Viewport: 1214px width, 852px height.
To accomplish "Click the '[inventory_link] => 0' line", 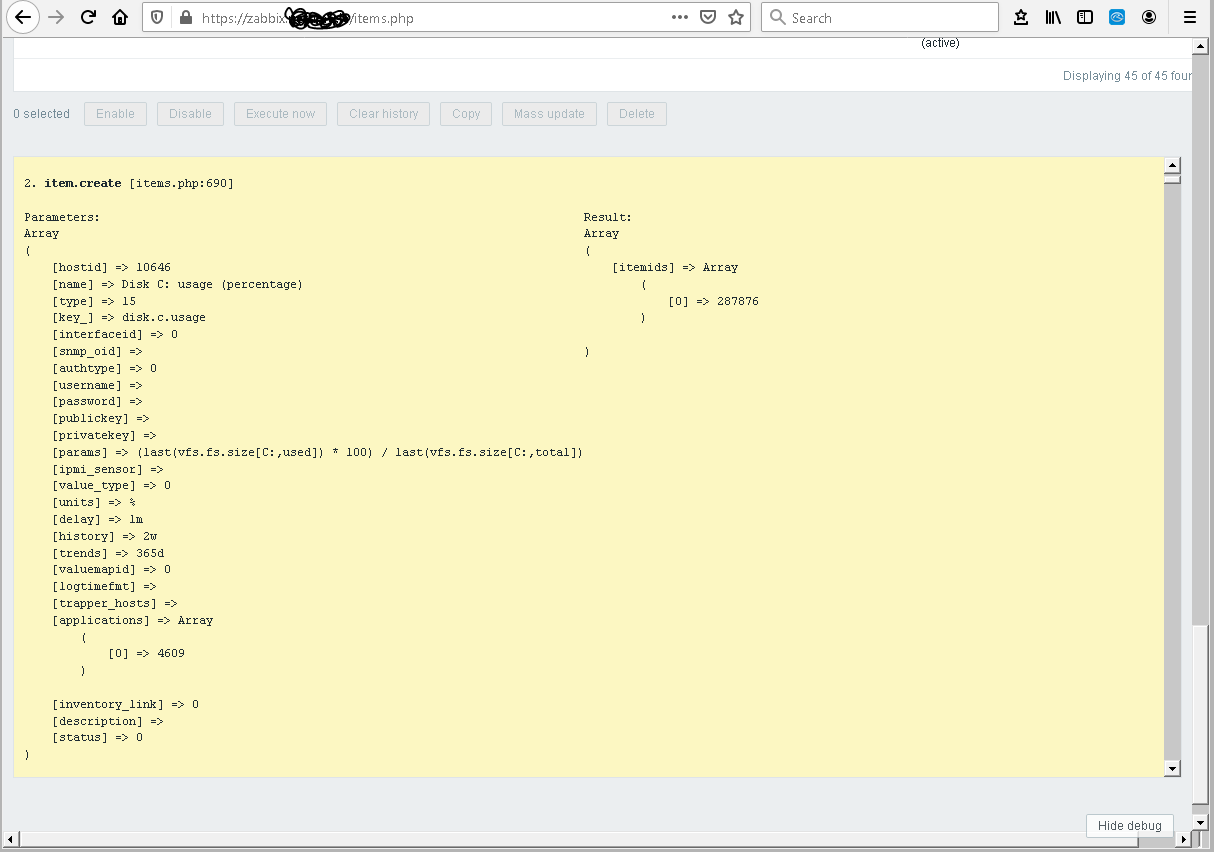I will click(126, 704).
